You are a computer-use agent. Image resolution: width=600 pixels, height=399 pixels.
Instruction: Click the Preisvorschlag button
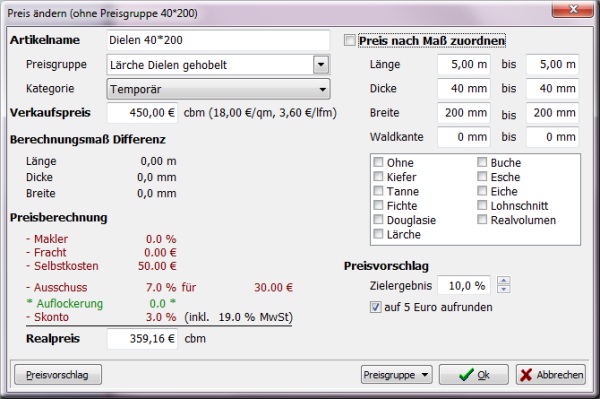point(58,375)
